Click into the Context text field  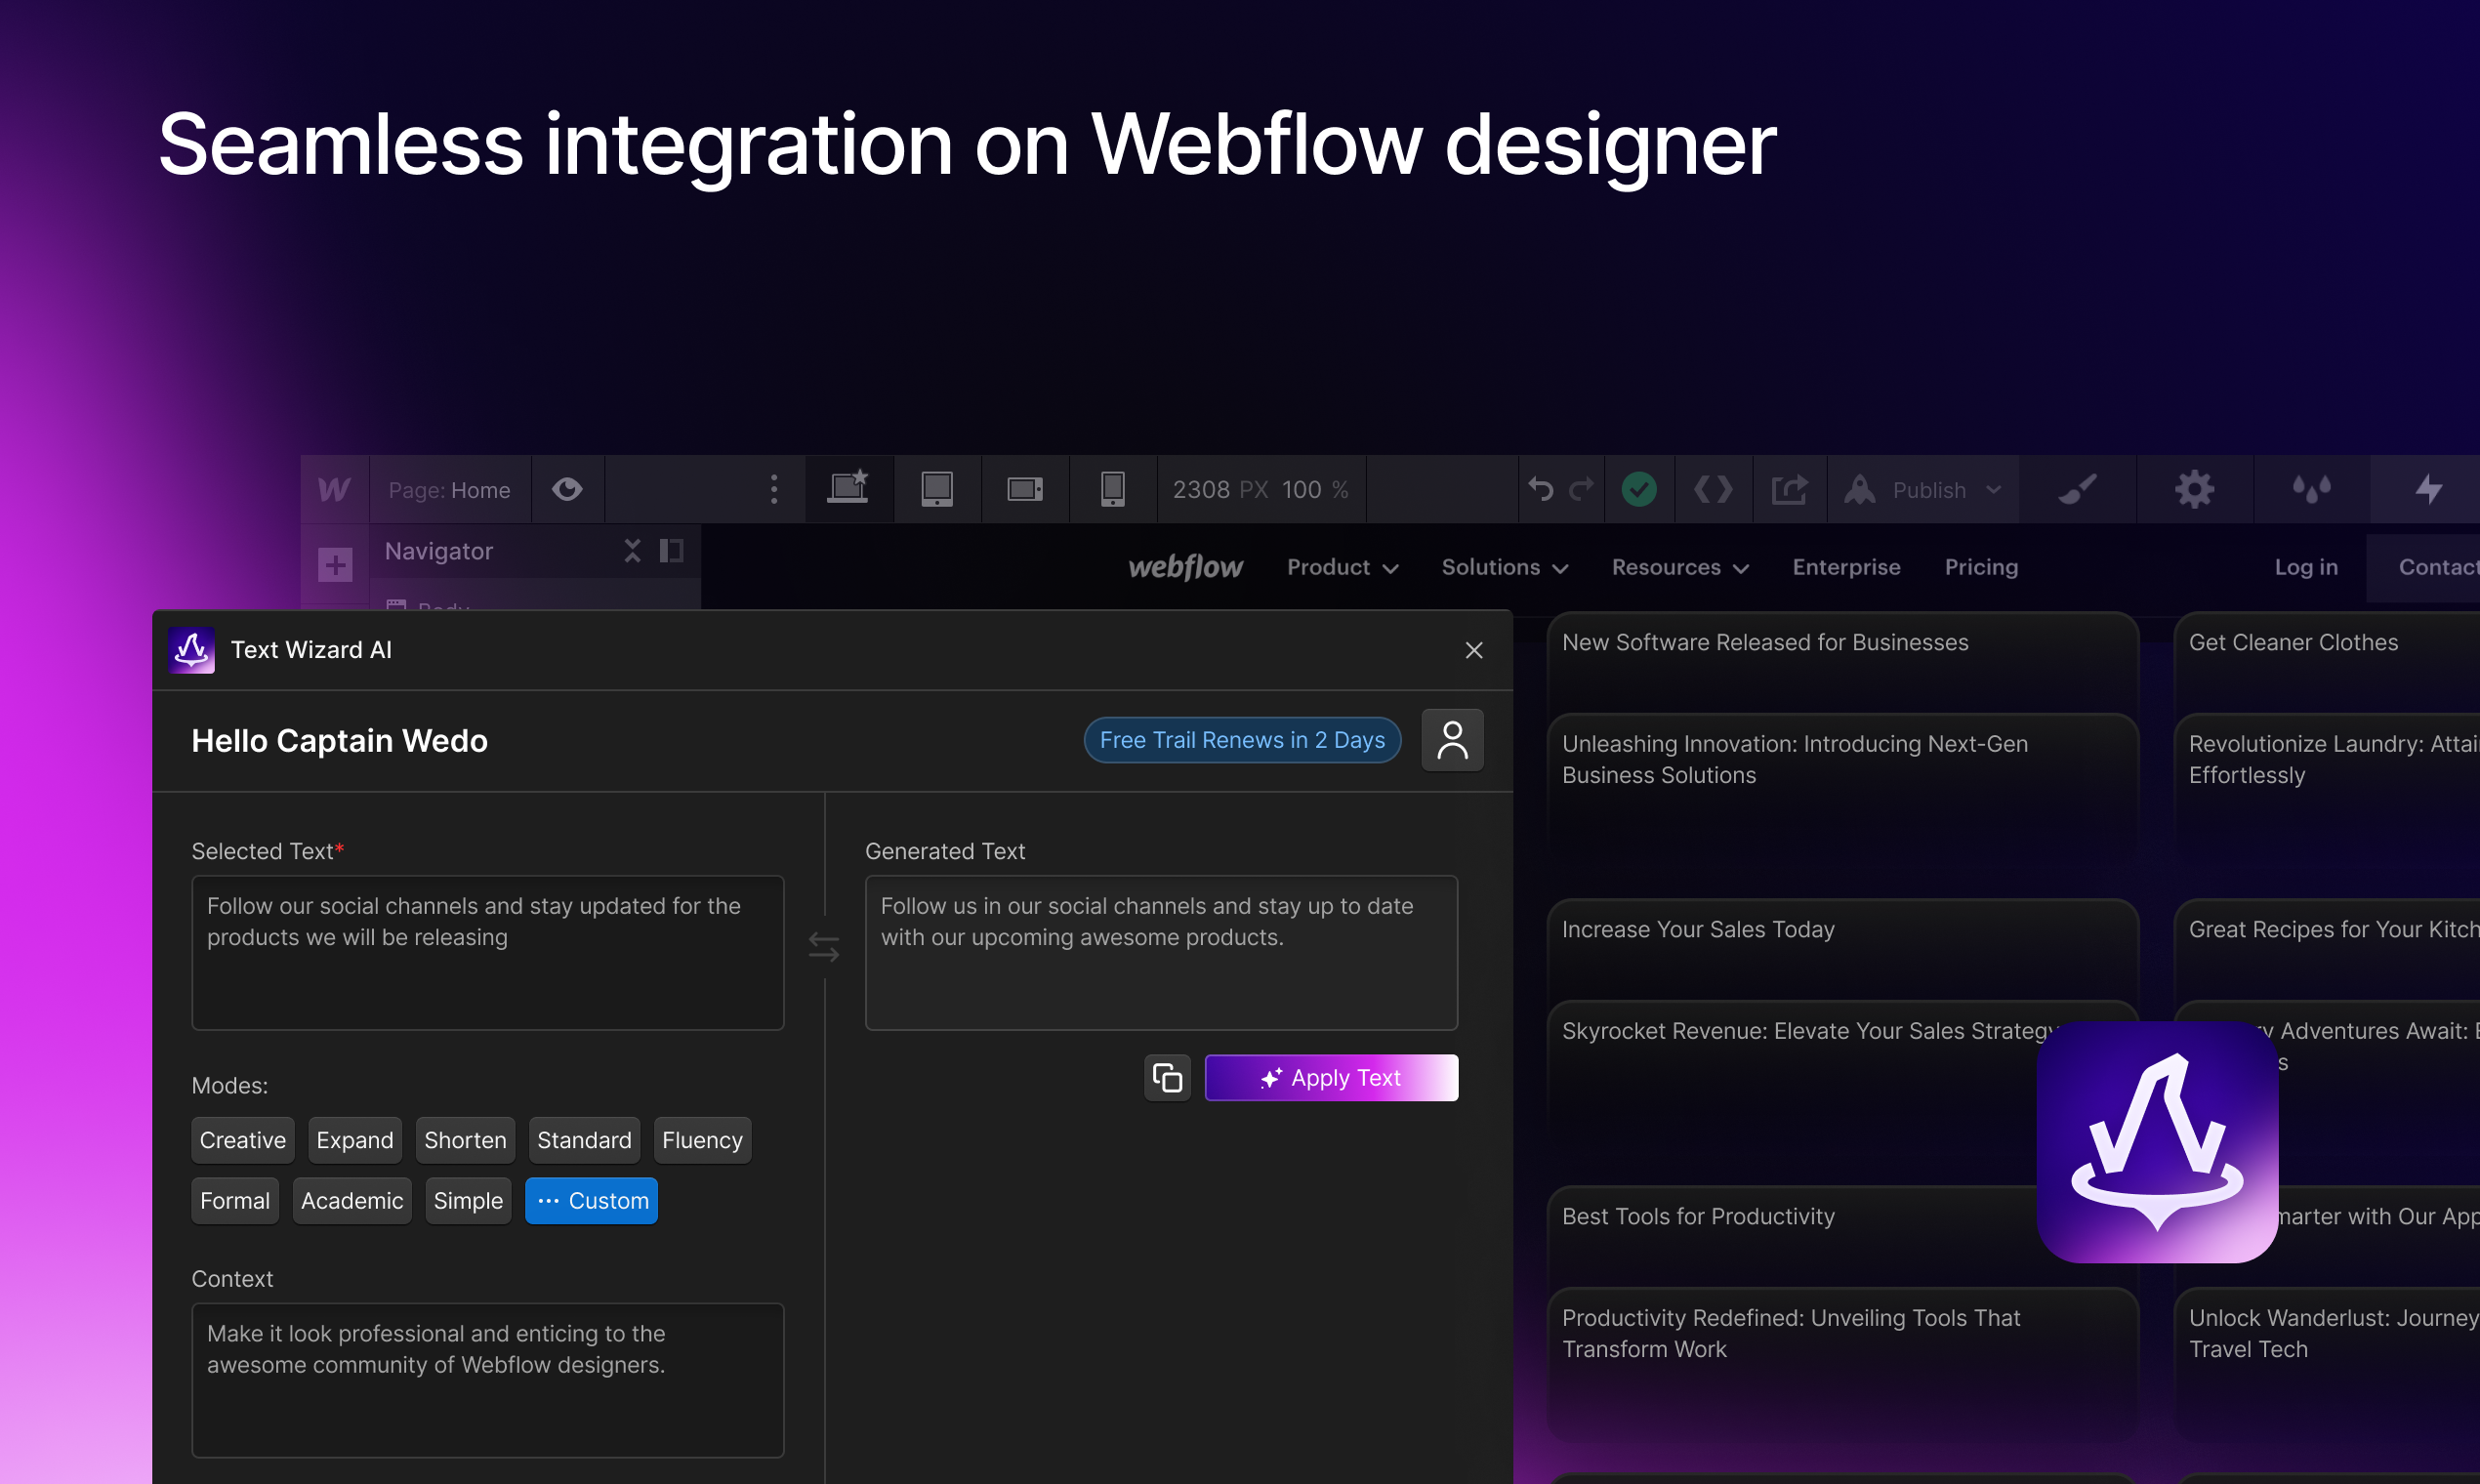487,1380
